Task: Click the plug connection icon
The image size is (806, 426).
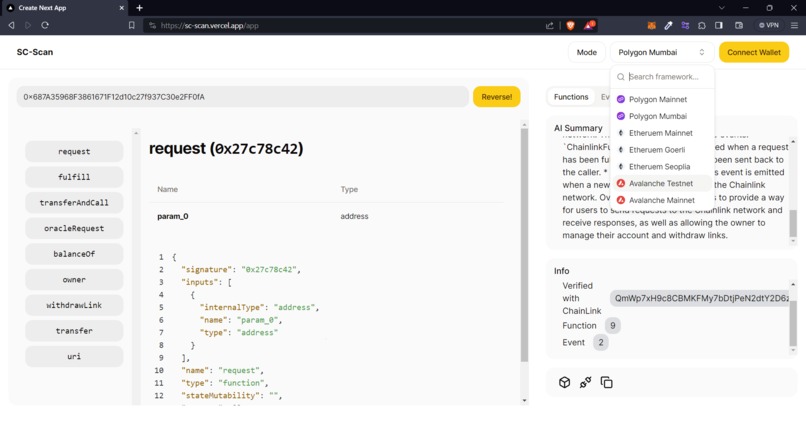Action: 585,382
